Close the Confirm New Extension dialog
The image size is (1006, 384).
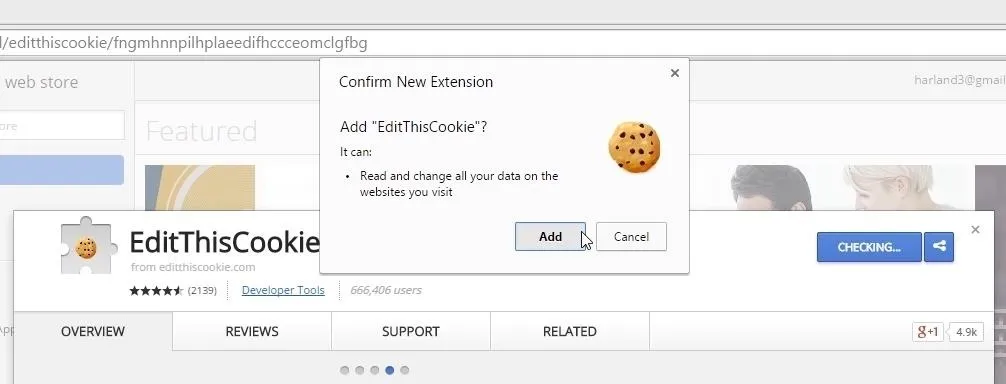[x=674, y=73]
